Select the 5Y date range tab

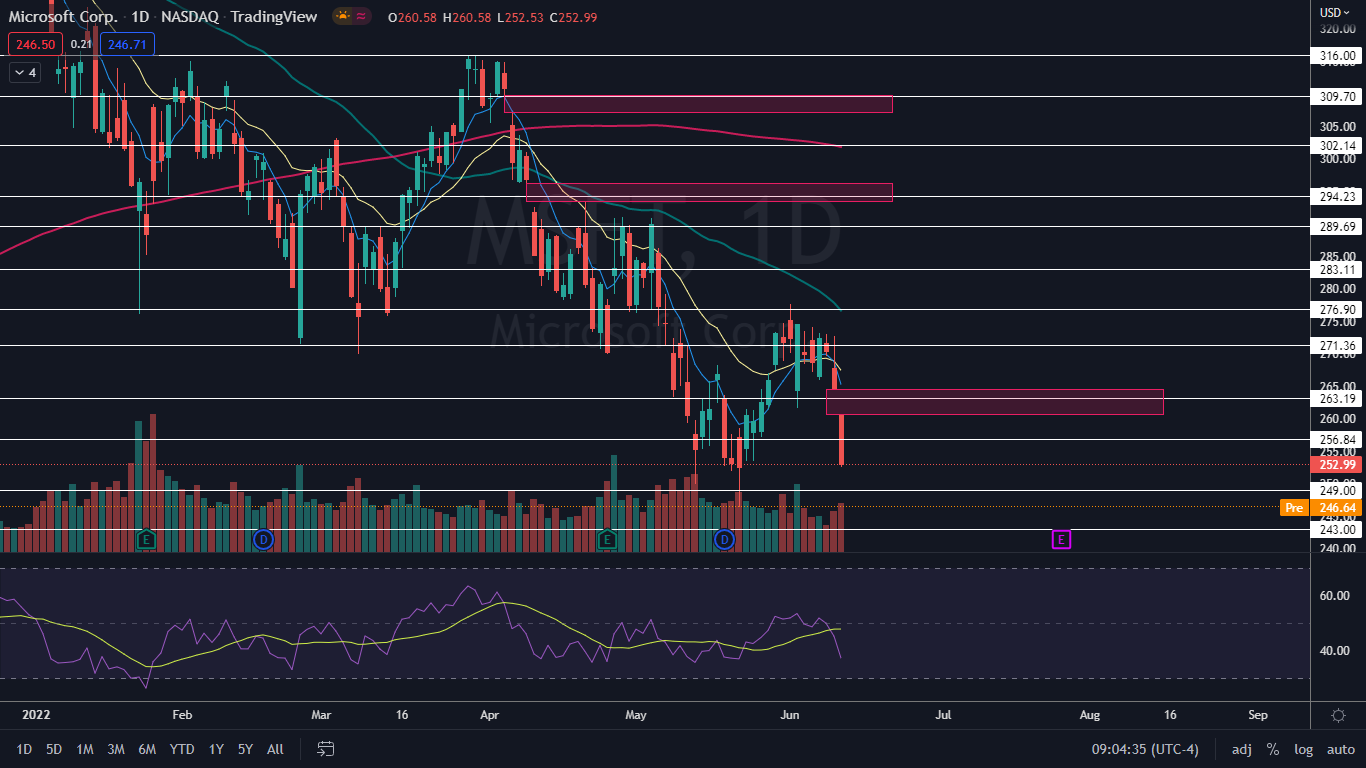246,749
